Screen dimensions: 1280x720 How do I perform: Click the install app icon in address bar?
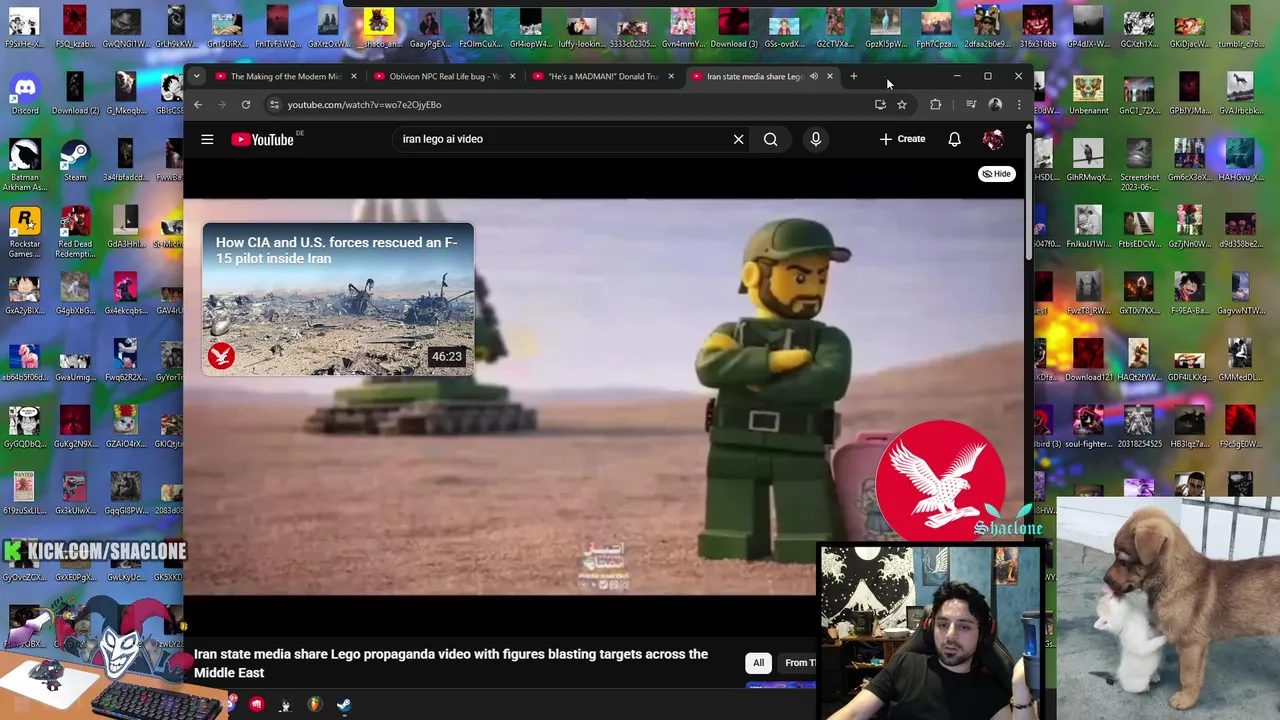click(x=880, y=104)
